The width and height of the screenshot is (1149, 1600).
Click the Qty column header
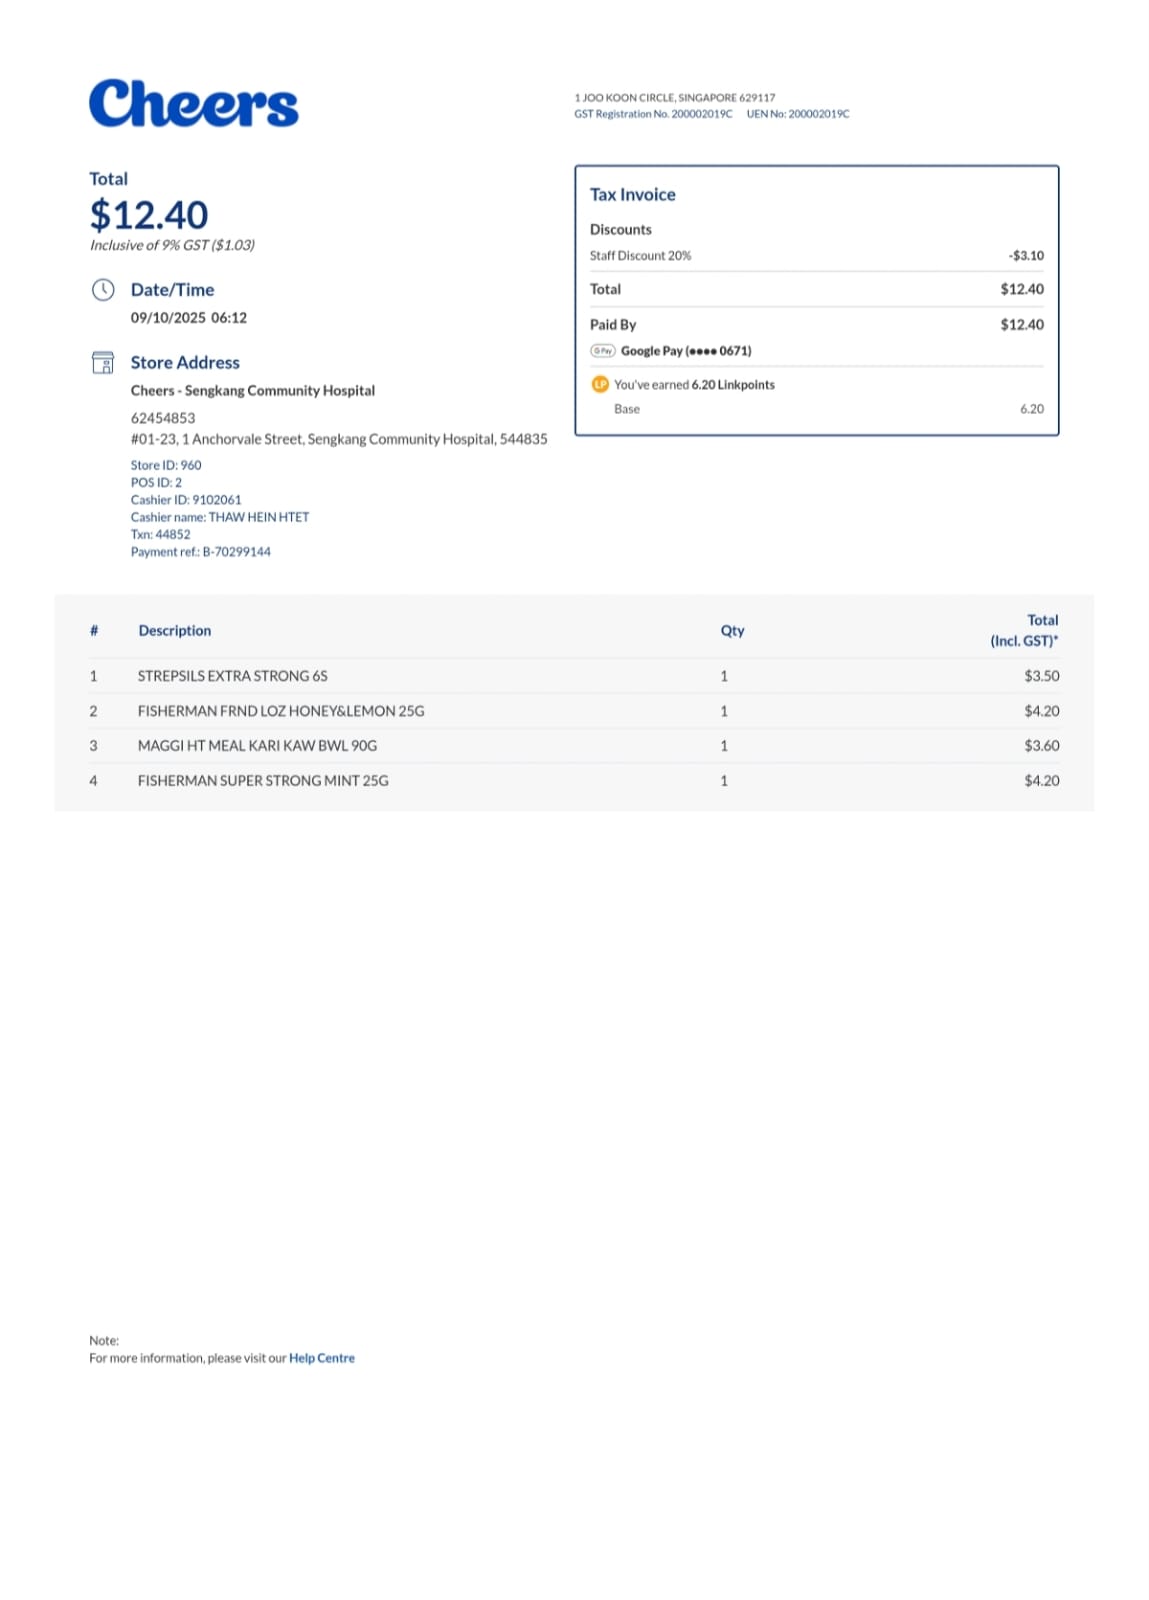pos(733,631)
